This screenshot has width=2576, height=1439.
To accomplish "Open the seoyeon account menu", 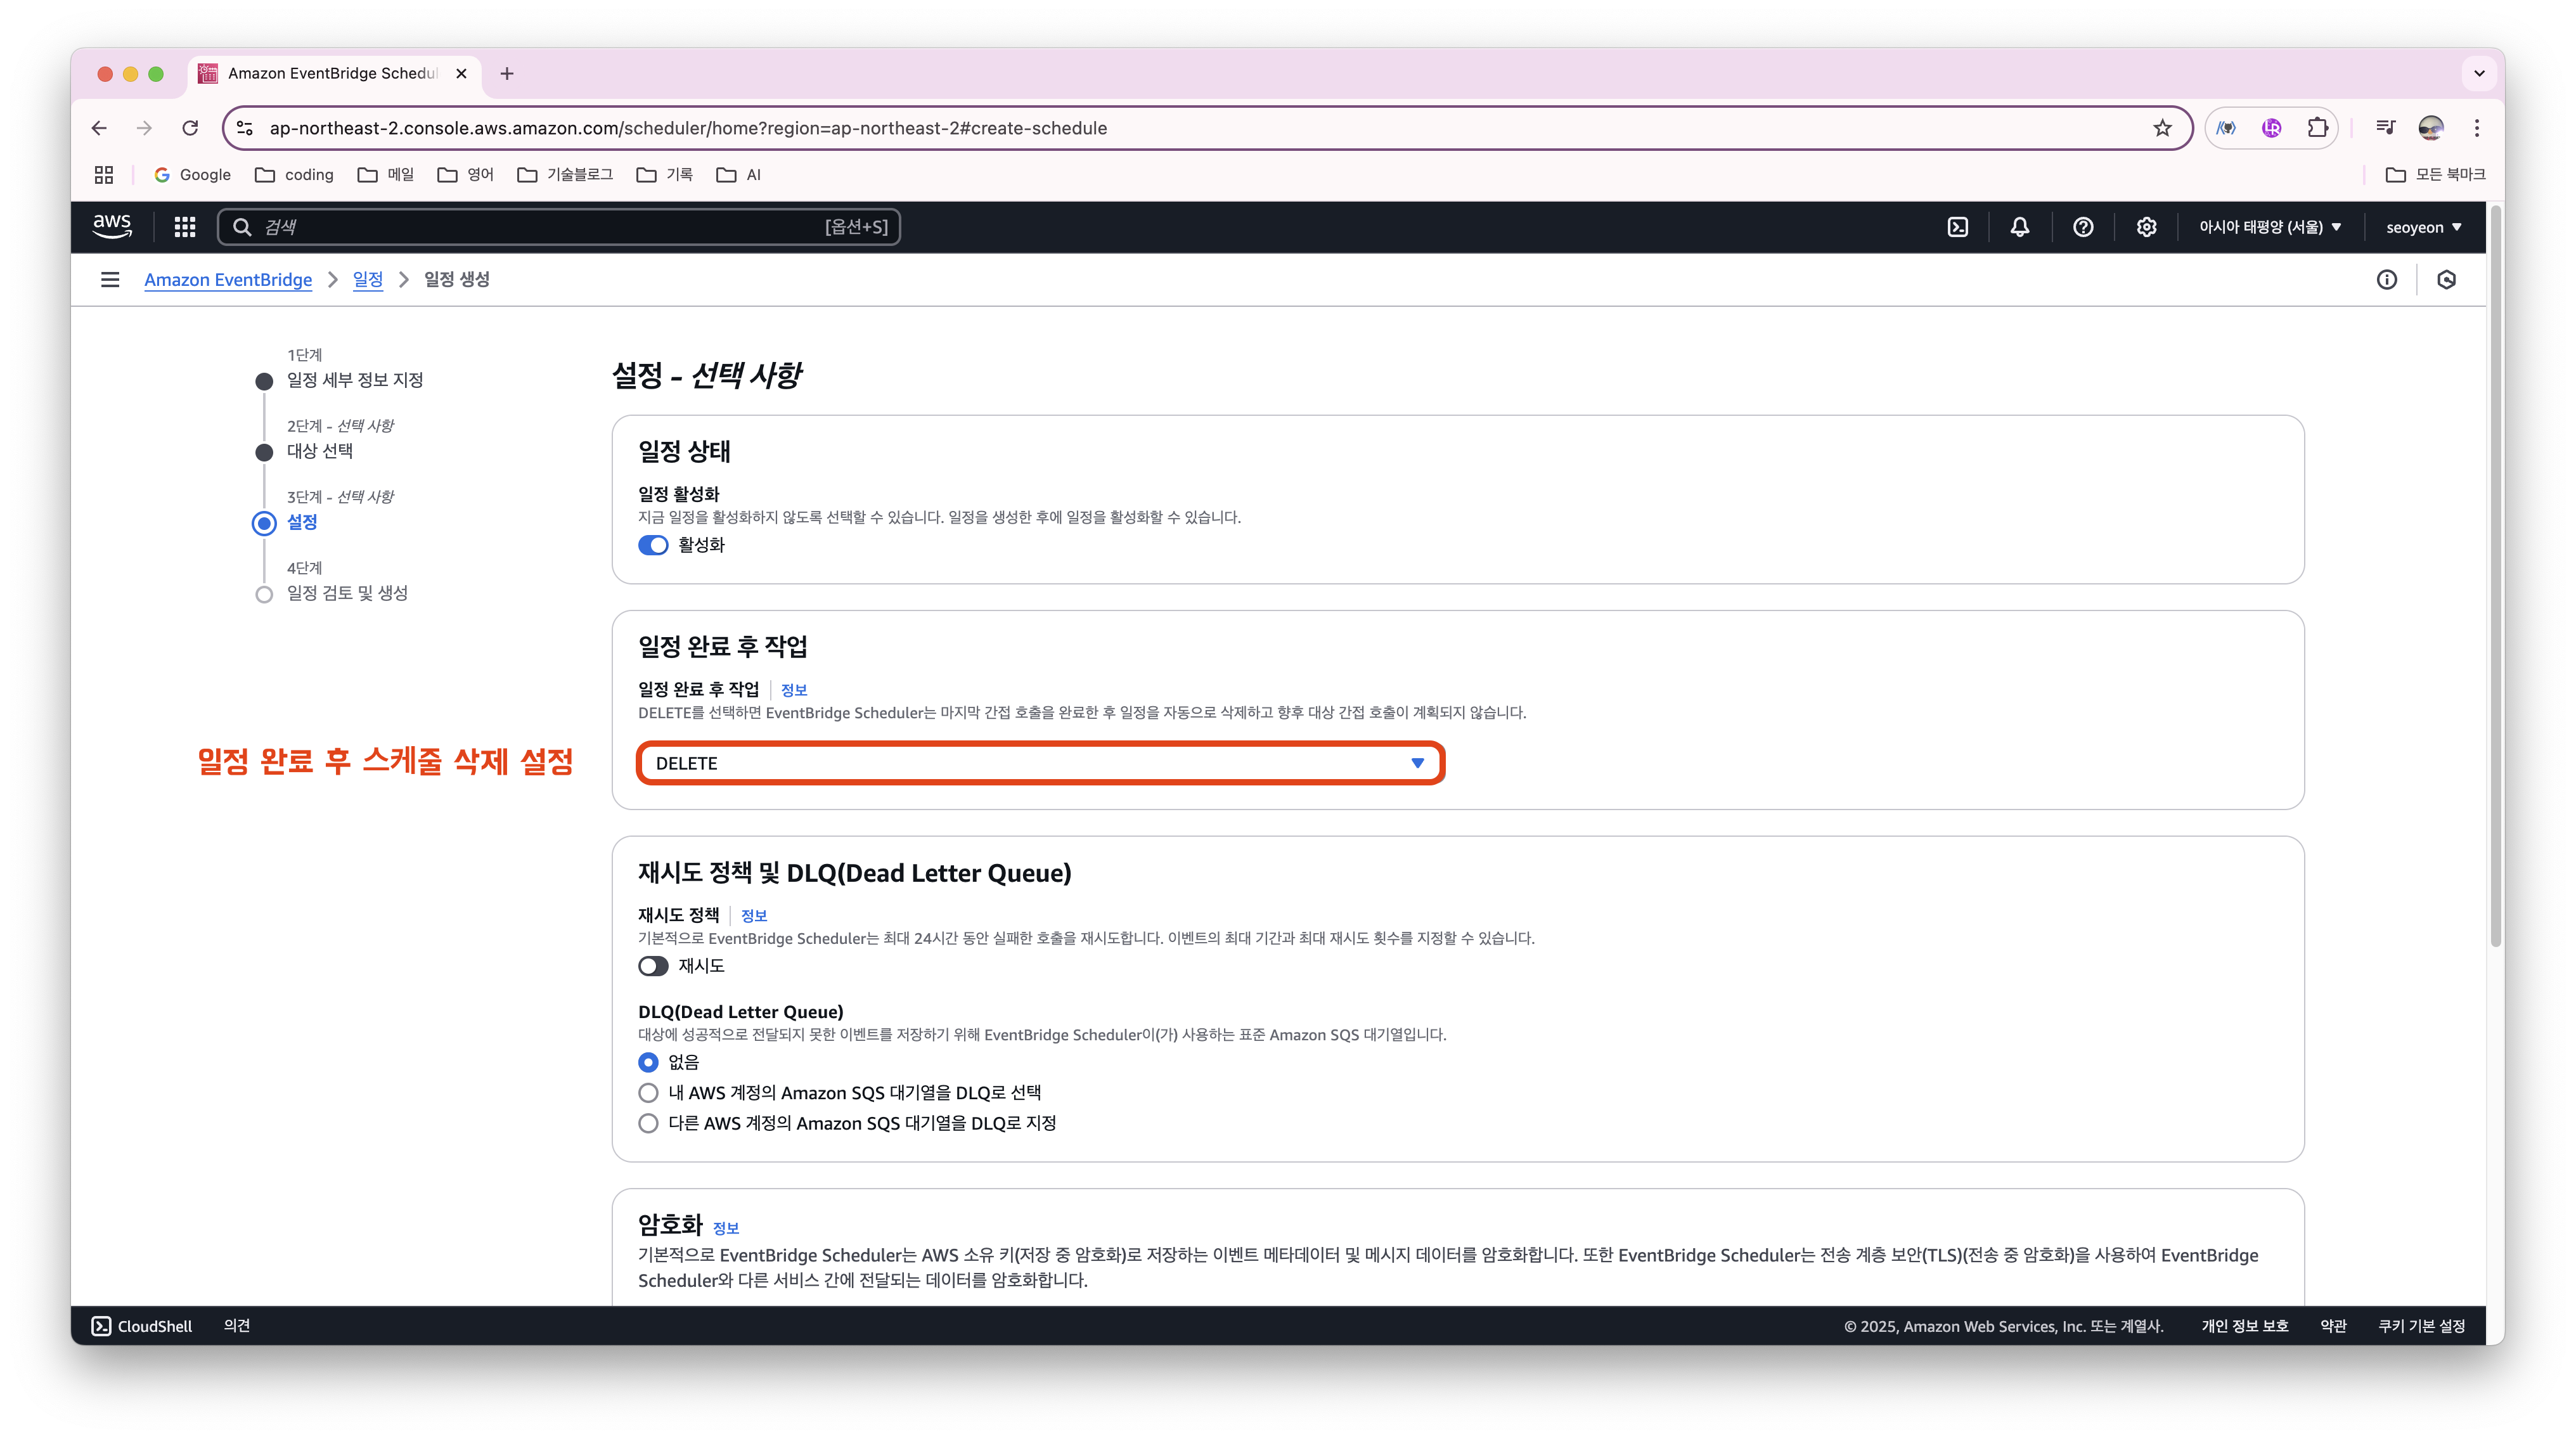I will 2423,227.
